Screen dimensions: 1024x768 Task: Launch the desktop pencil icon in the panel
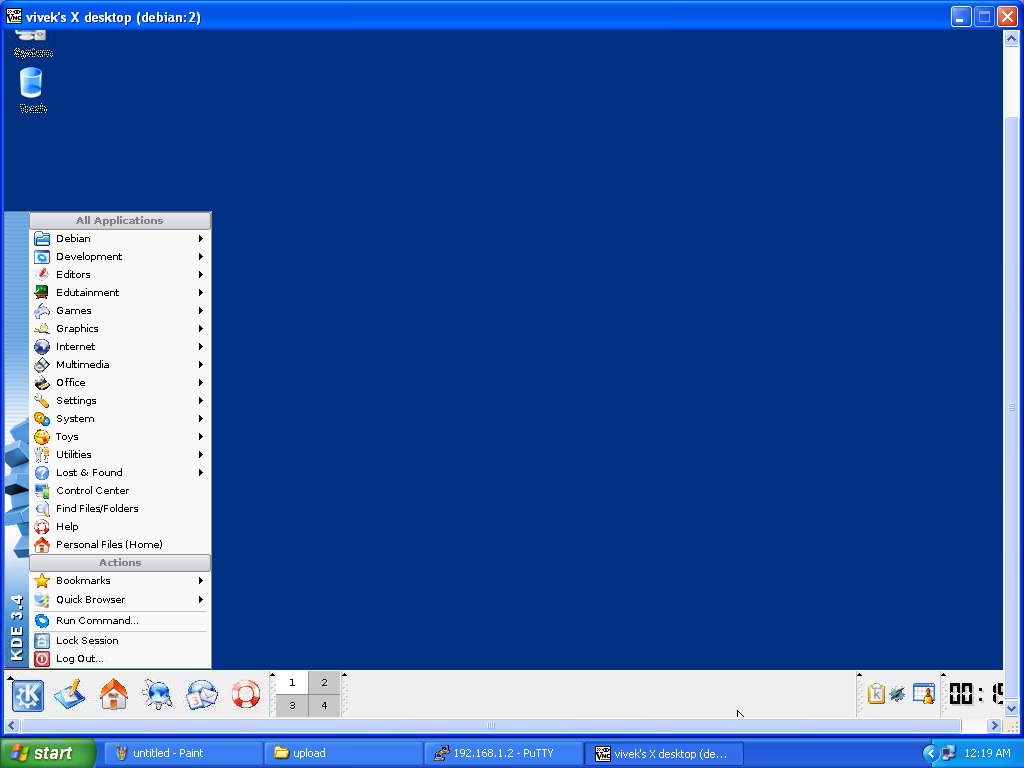coord(70,694)
